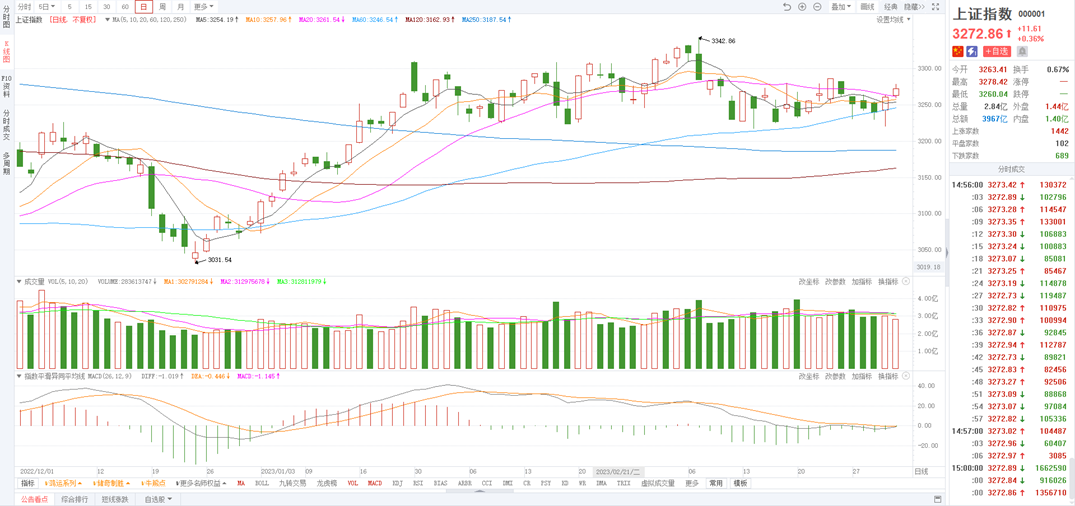This screenshot has width=1075, height=506.
Task: Toggle the BOLL indicator
Action: pyautogui.click(x=262, y=483)
